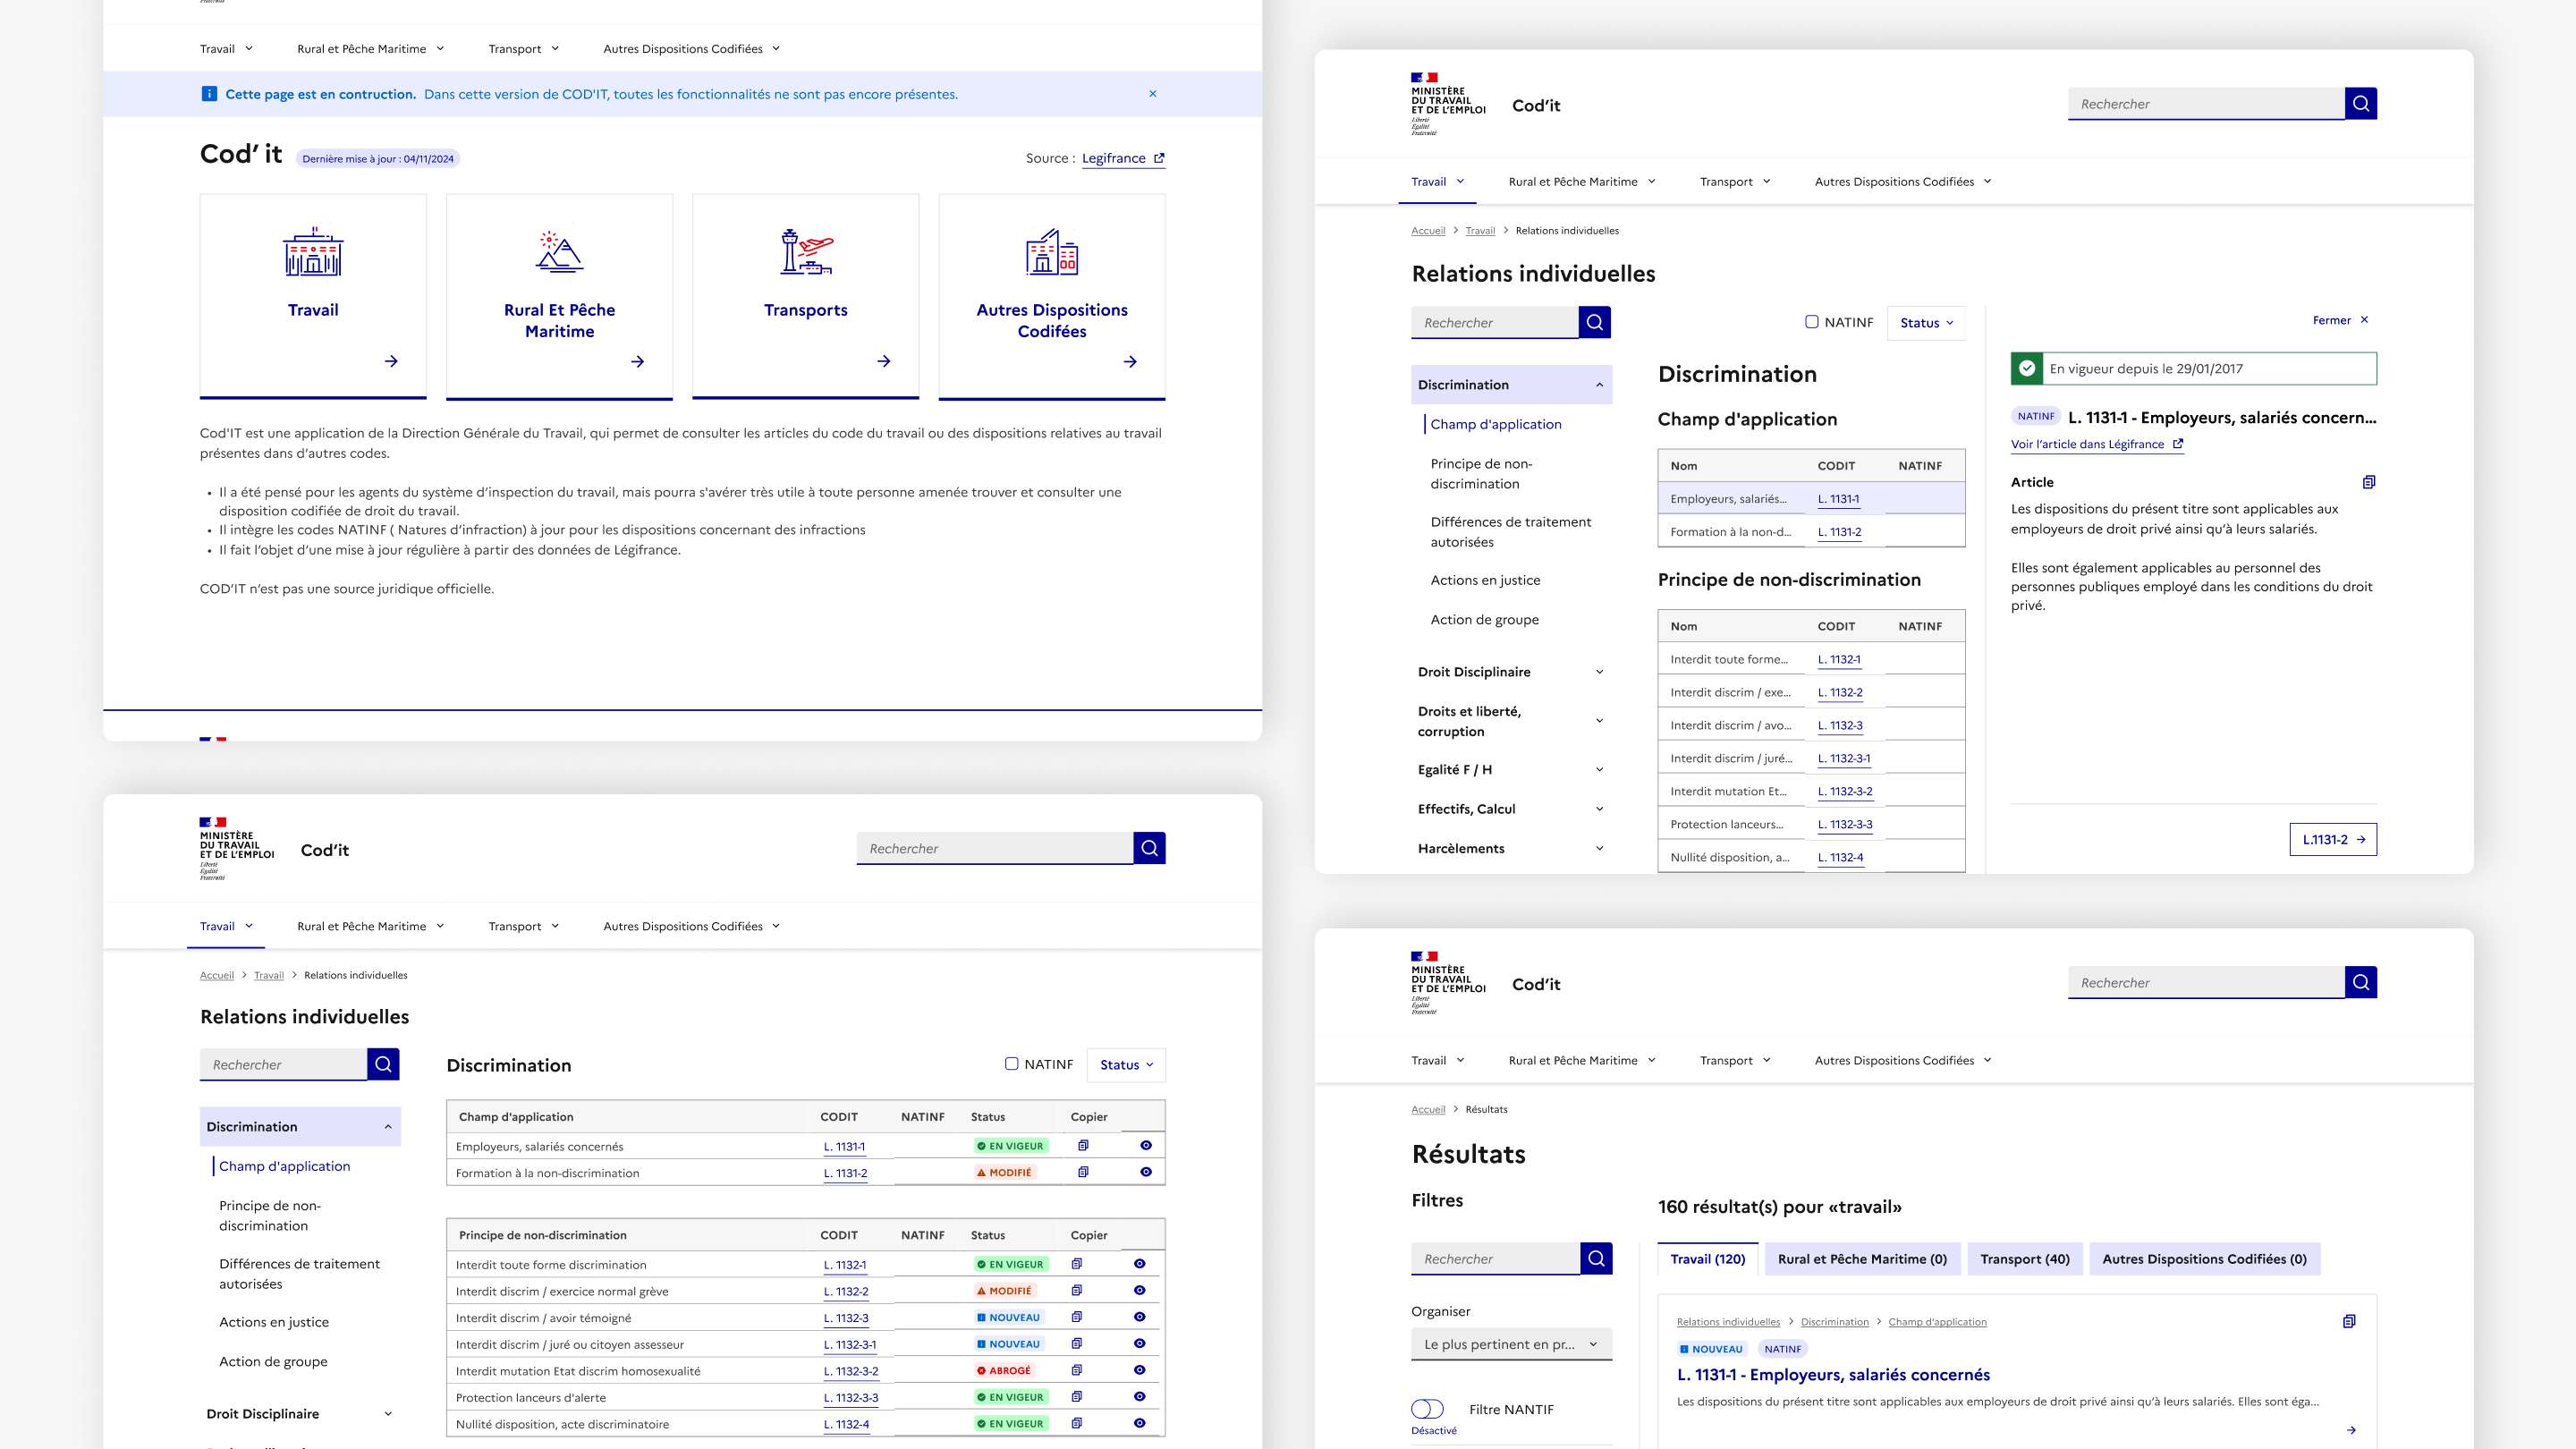Screen dimensions: 2576x1449
Task: Click sidebar search button on article detail page
Action: click(1595, 322)
